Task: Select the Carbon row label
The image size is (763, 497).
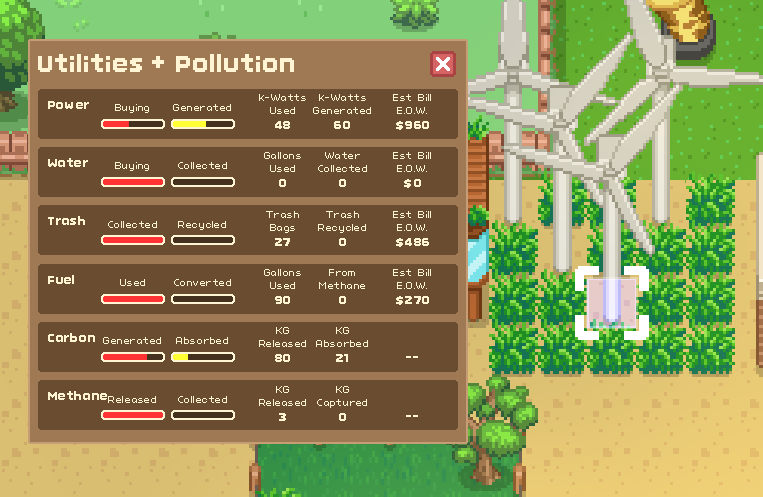Action: pyautogui.click(x=71, y=338)
